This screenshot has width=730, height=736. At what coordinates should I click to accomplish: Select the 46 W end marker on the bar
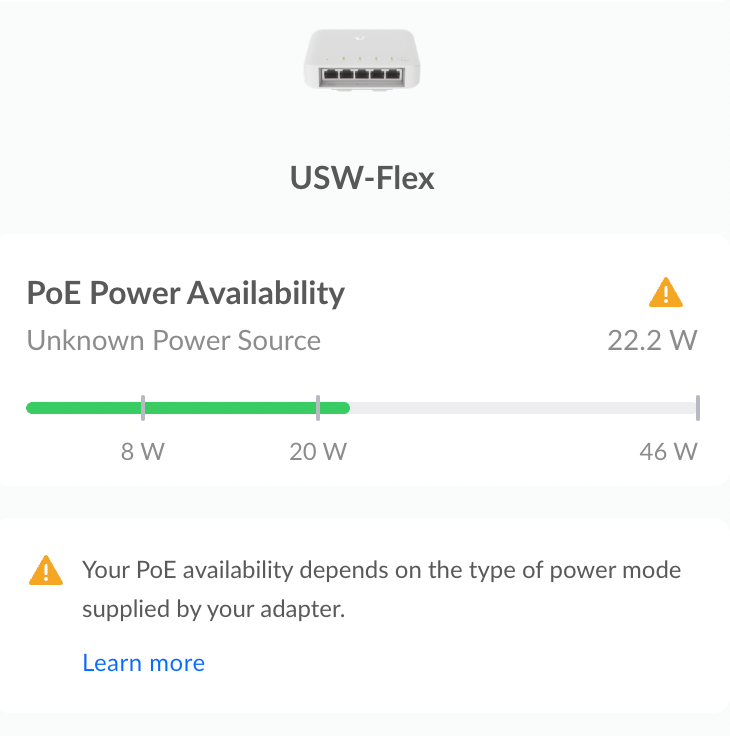698,408
